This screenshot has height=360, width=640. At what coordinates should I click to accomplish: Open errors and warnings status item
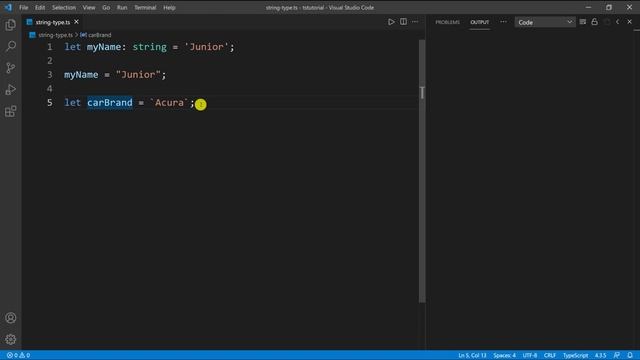pyautogui.click(x=18, y=355)
